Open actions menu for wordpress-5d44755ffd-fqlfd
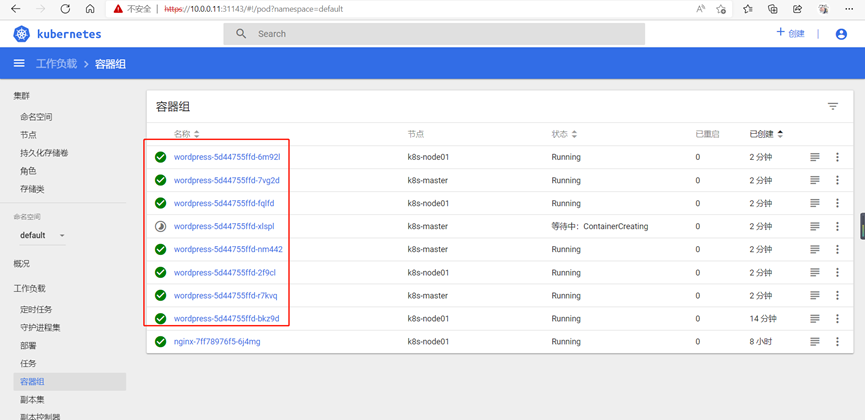 [x=837, y=203]
